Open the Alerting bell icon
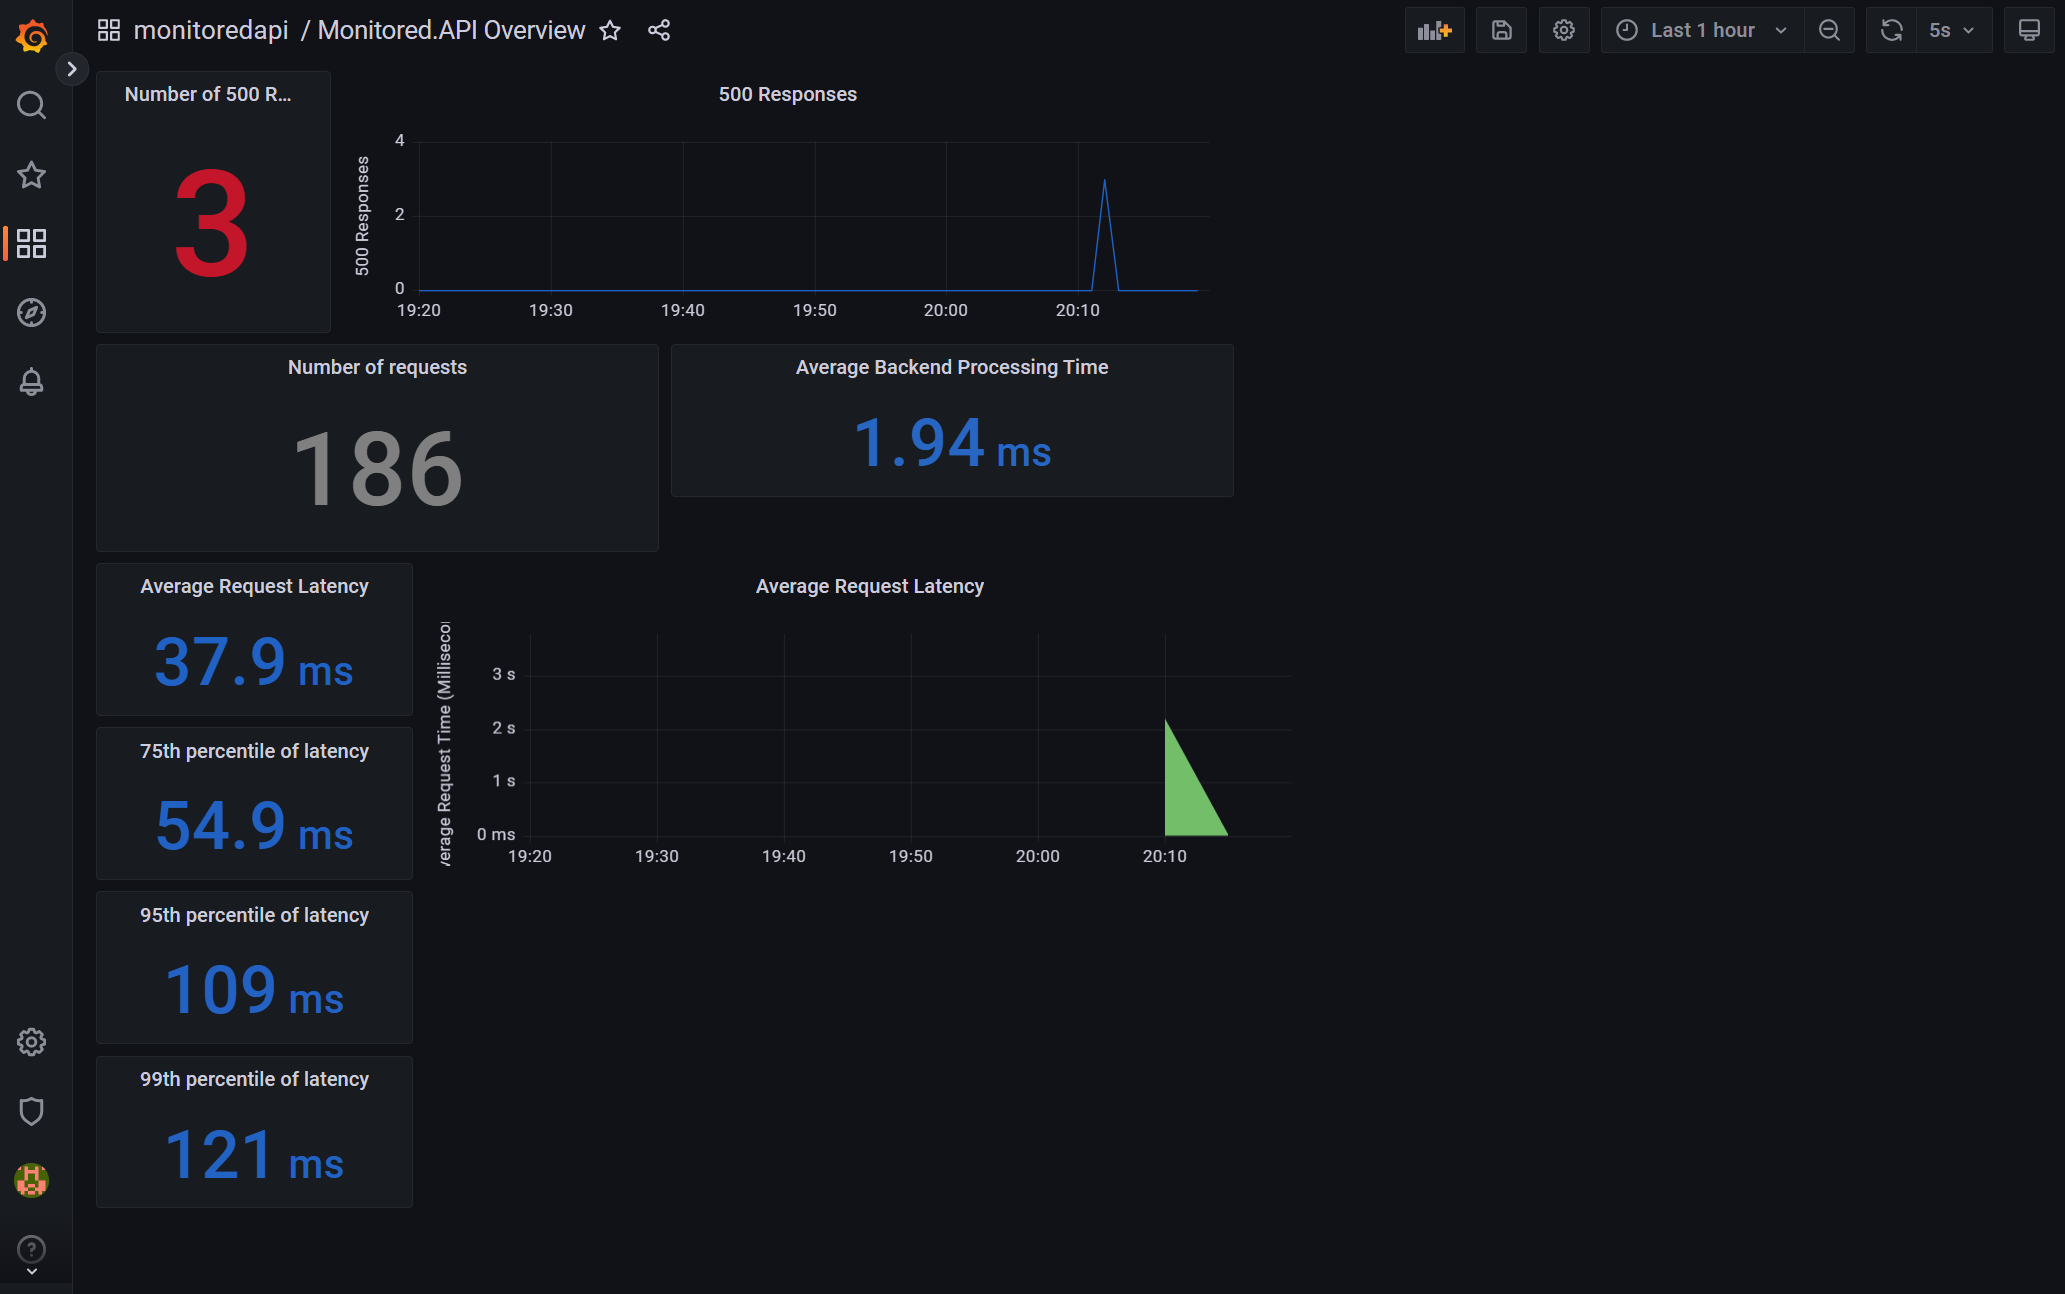 coord(32,382)
